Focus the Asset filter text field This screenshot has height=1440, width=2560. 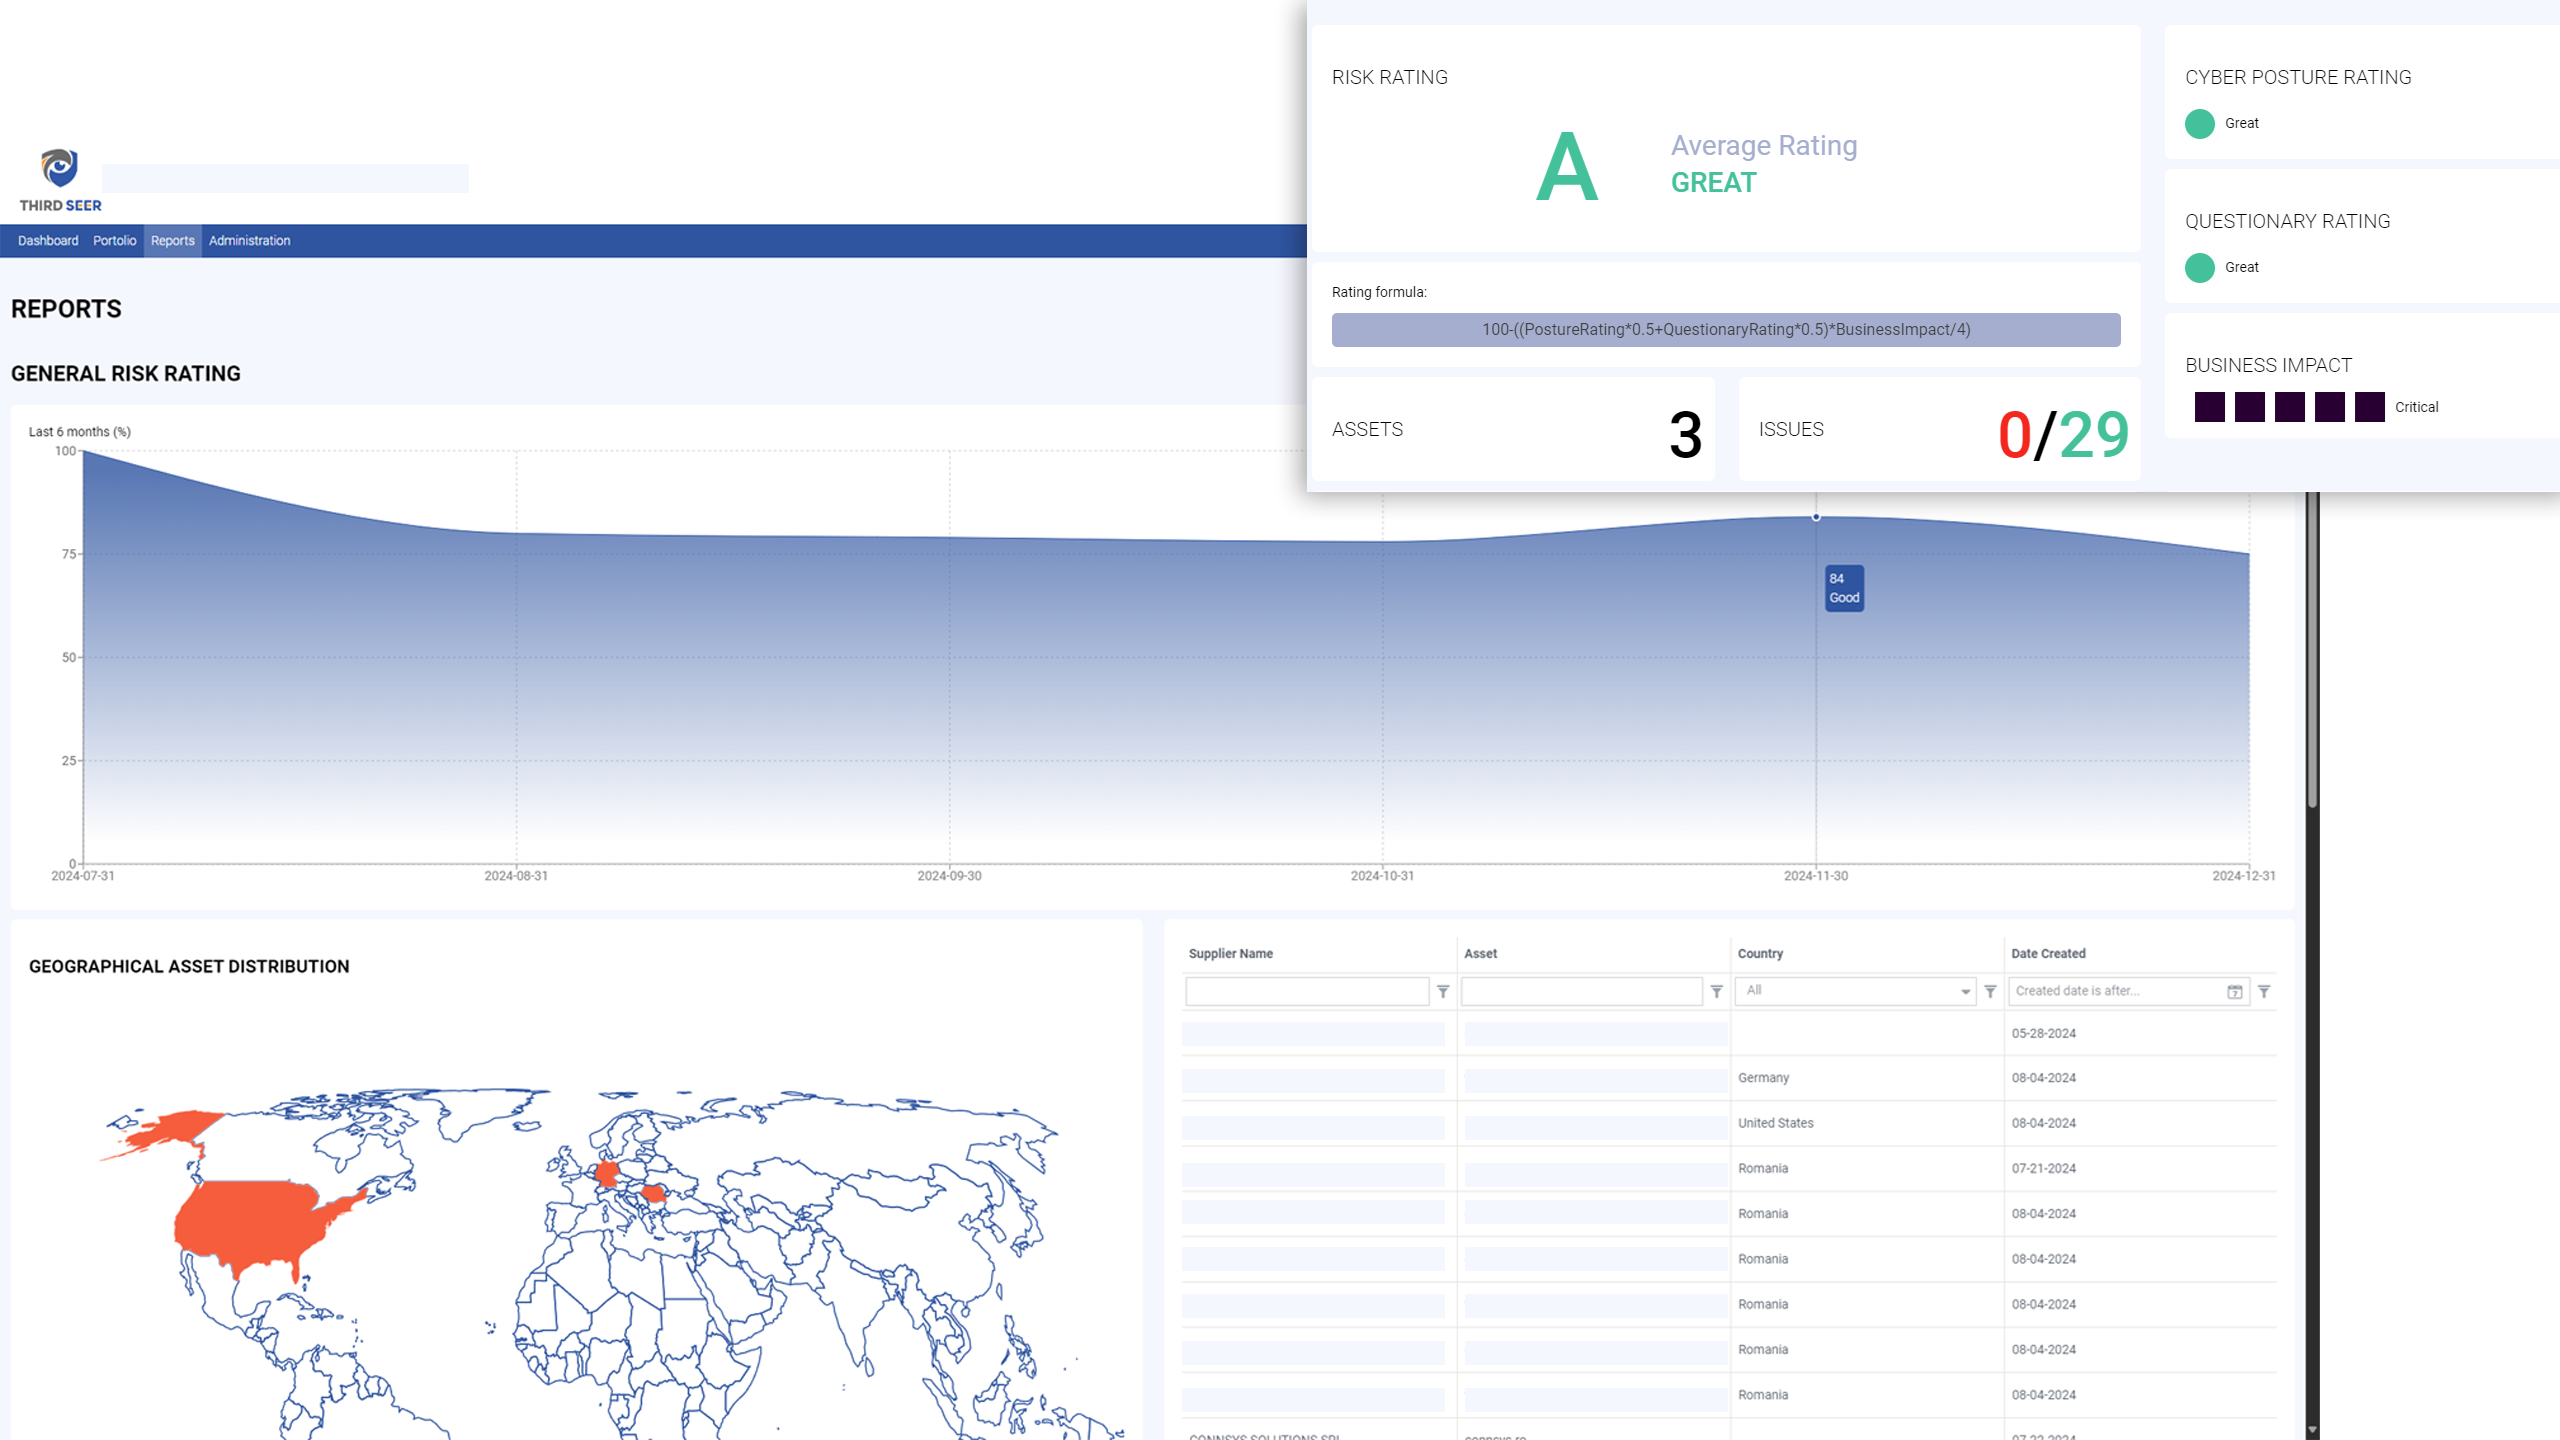pos(1582,991)
